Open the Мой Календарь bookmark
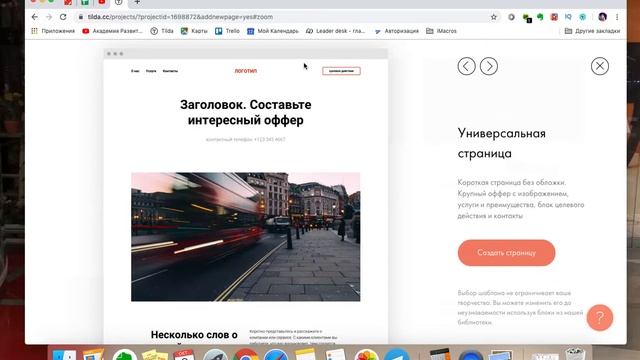The width and height of the screenshot is (640, 360). click(x=273, y=31)
